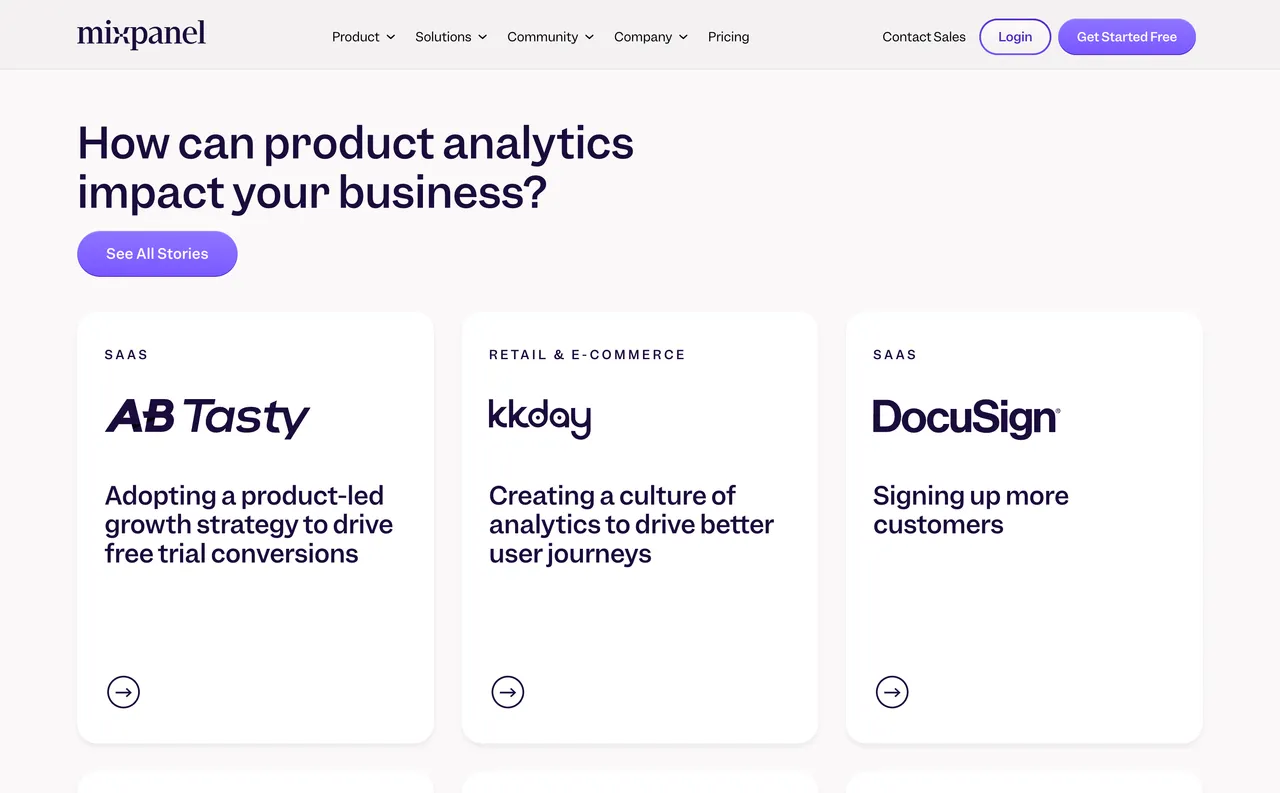This screenshot has width=1280, height=793.
Task: Click the arrow icon on the kkday card
Action: pyautogui.click(x=508, y=691)
